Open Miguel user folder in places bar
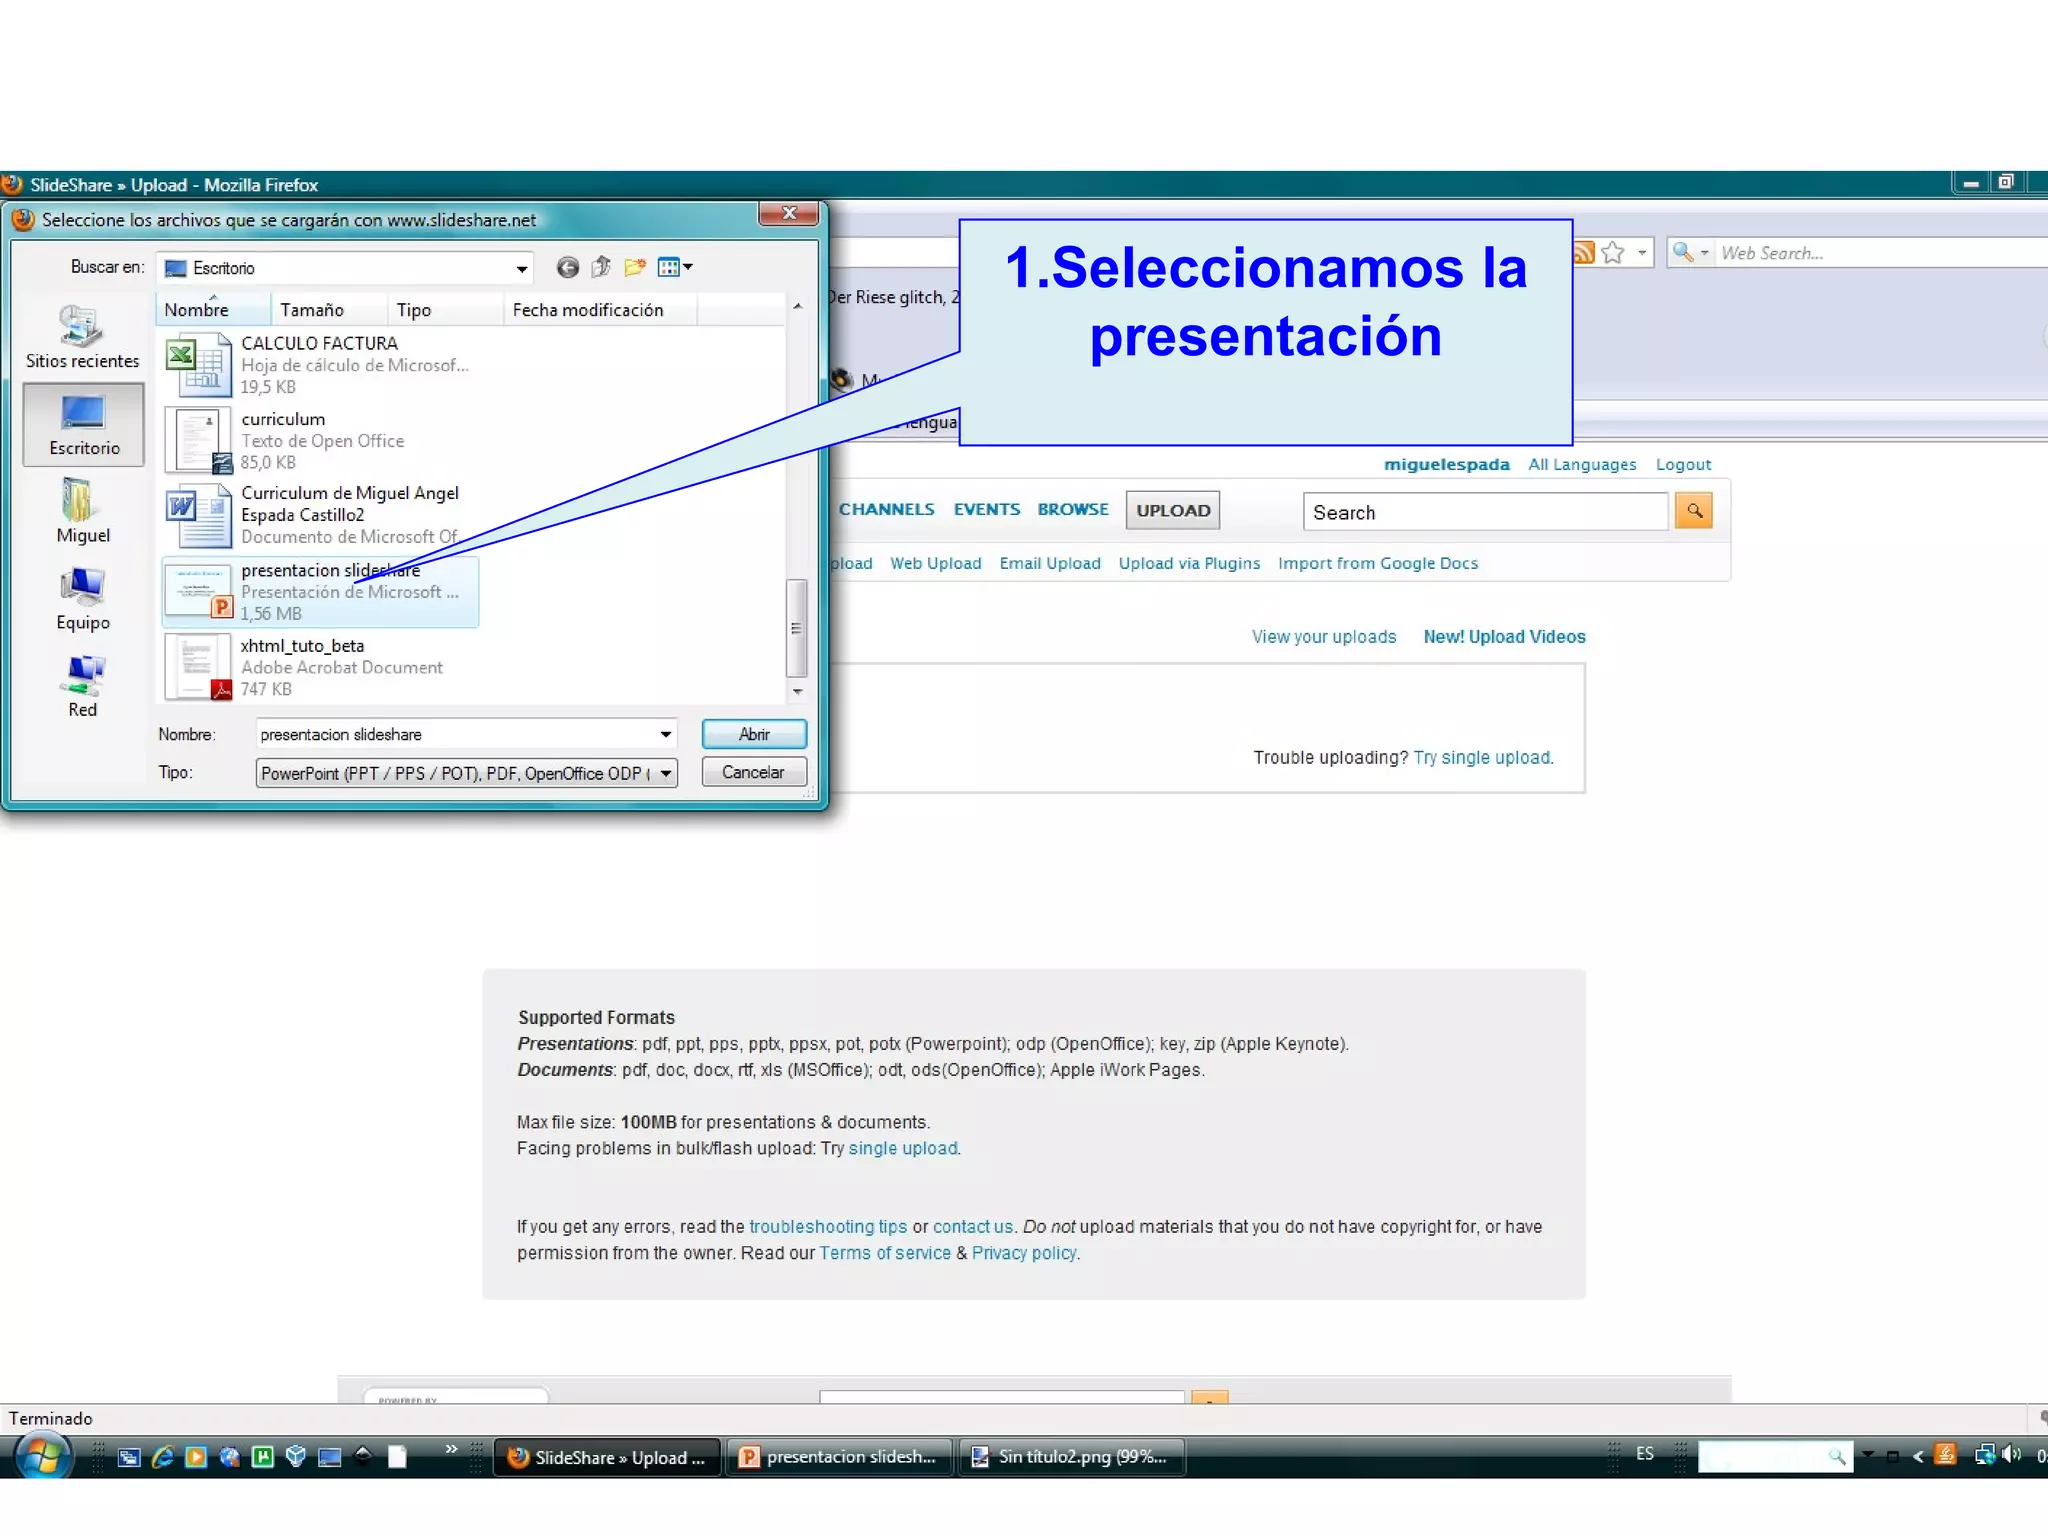 click(83, 511)
